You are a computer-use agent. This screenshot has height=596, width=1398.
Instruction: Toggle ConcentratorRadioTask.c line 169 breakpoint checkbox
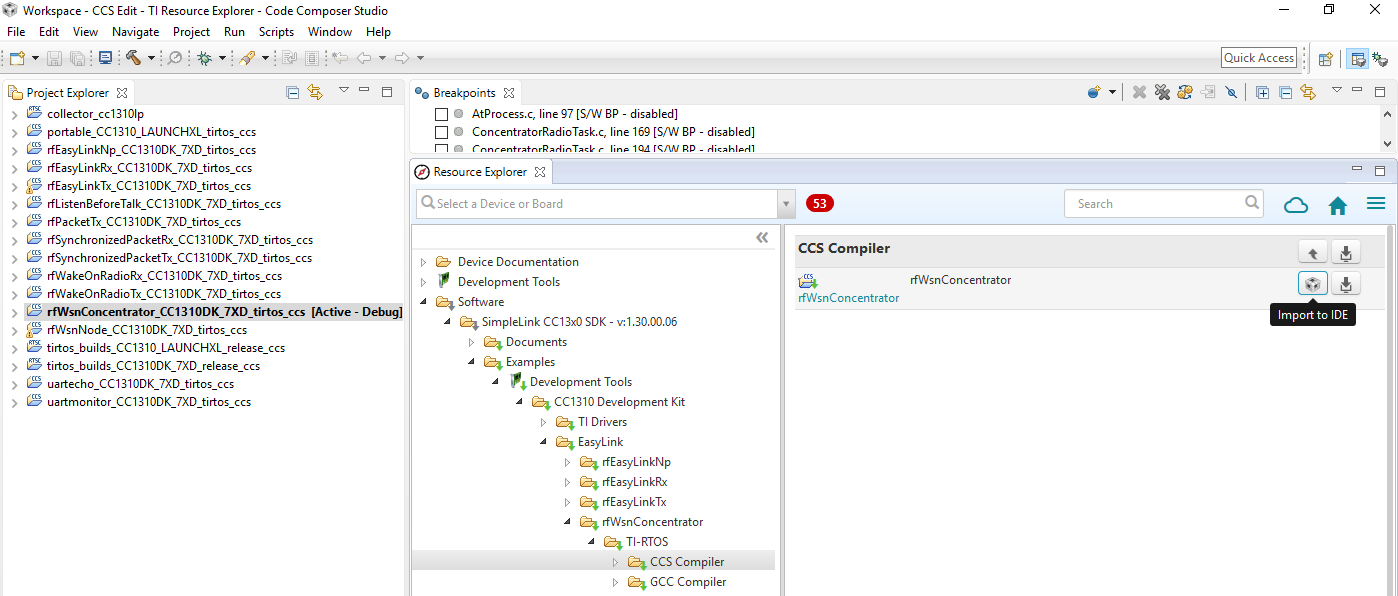coord(441,132)
